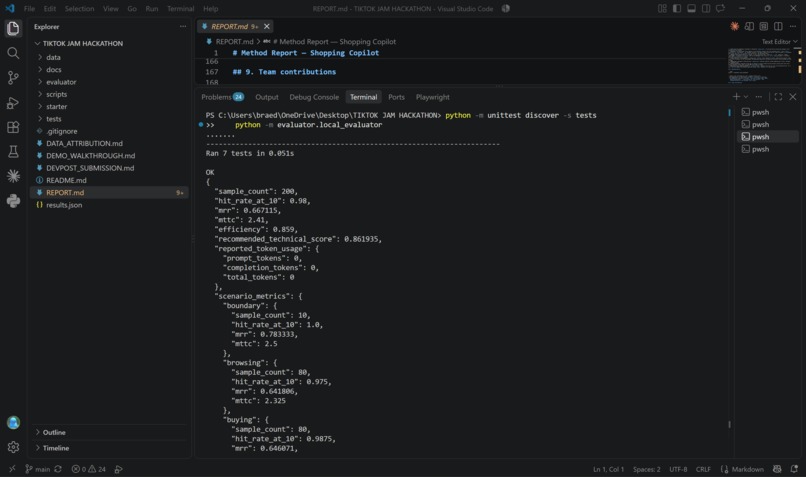806x477 pixels.
Task: Click the CRLF end-of-line selector
Action: click(703, 469)
